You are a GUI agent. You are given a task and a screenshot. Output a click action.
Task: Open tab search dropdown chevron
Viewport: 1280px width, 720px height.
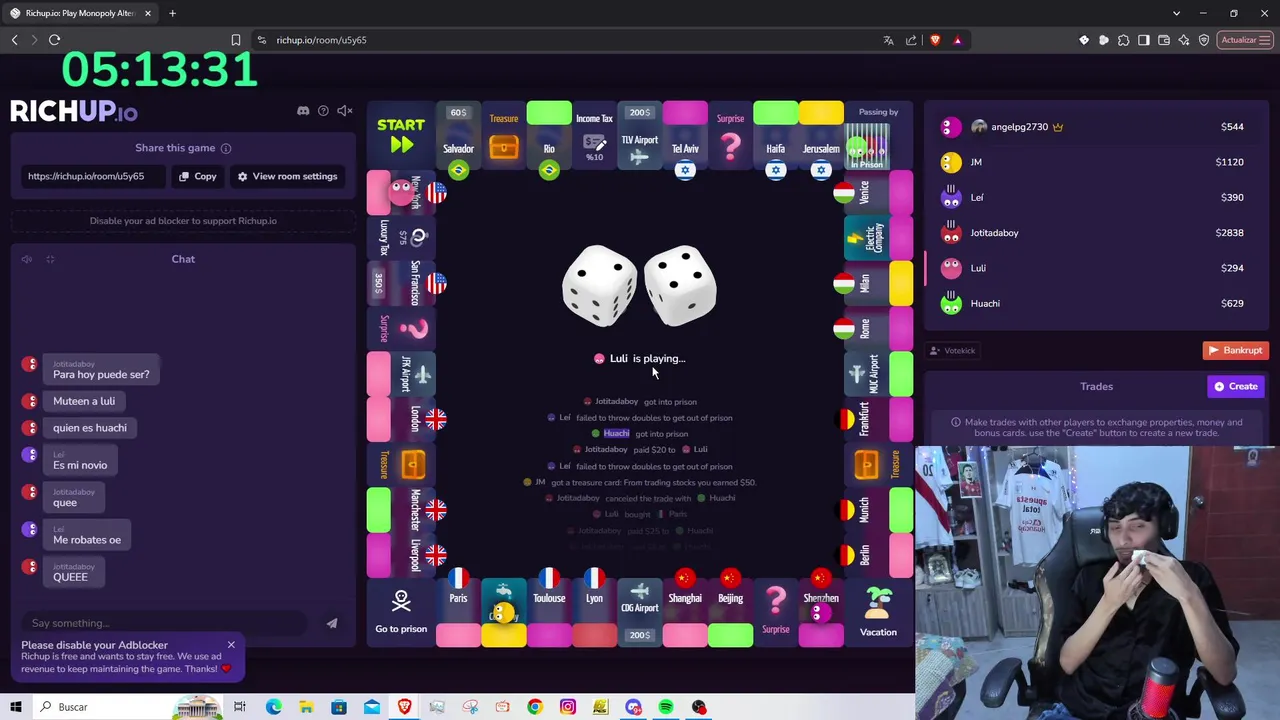[1176, 13]
